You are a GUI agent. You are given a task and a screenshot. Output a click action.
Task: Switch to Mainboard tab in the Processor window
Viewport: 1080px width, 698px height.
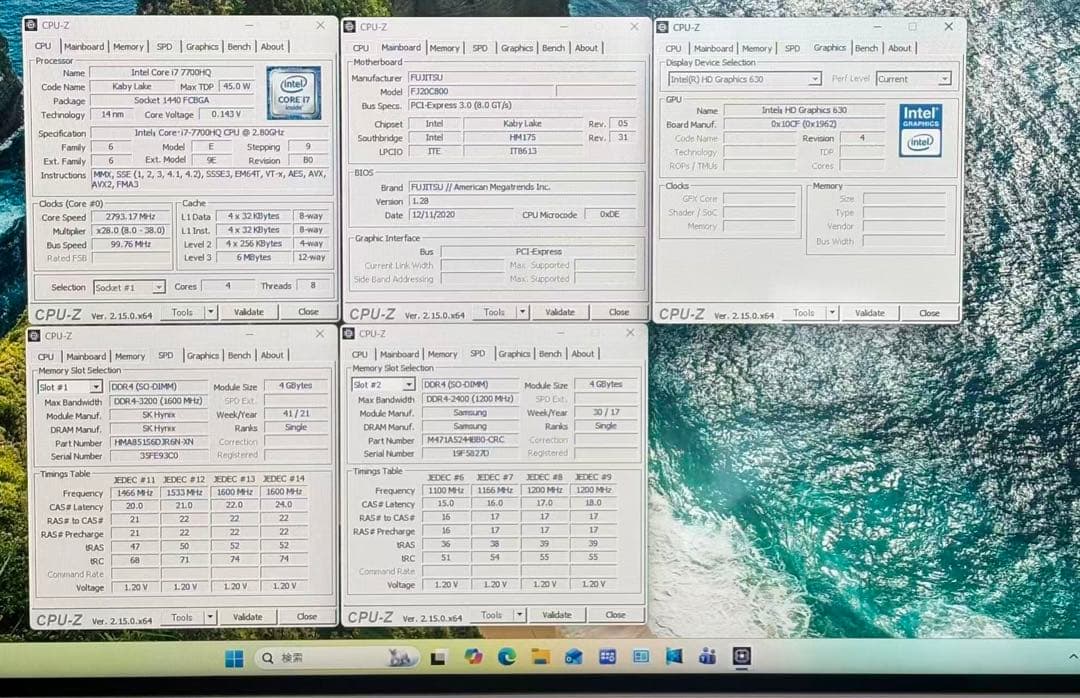pos(84,47)
